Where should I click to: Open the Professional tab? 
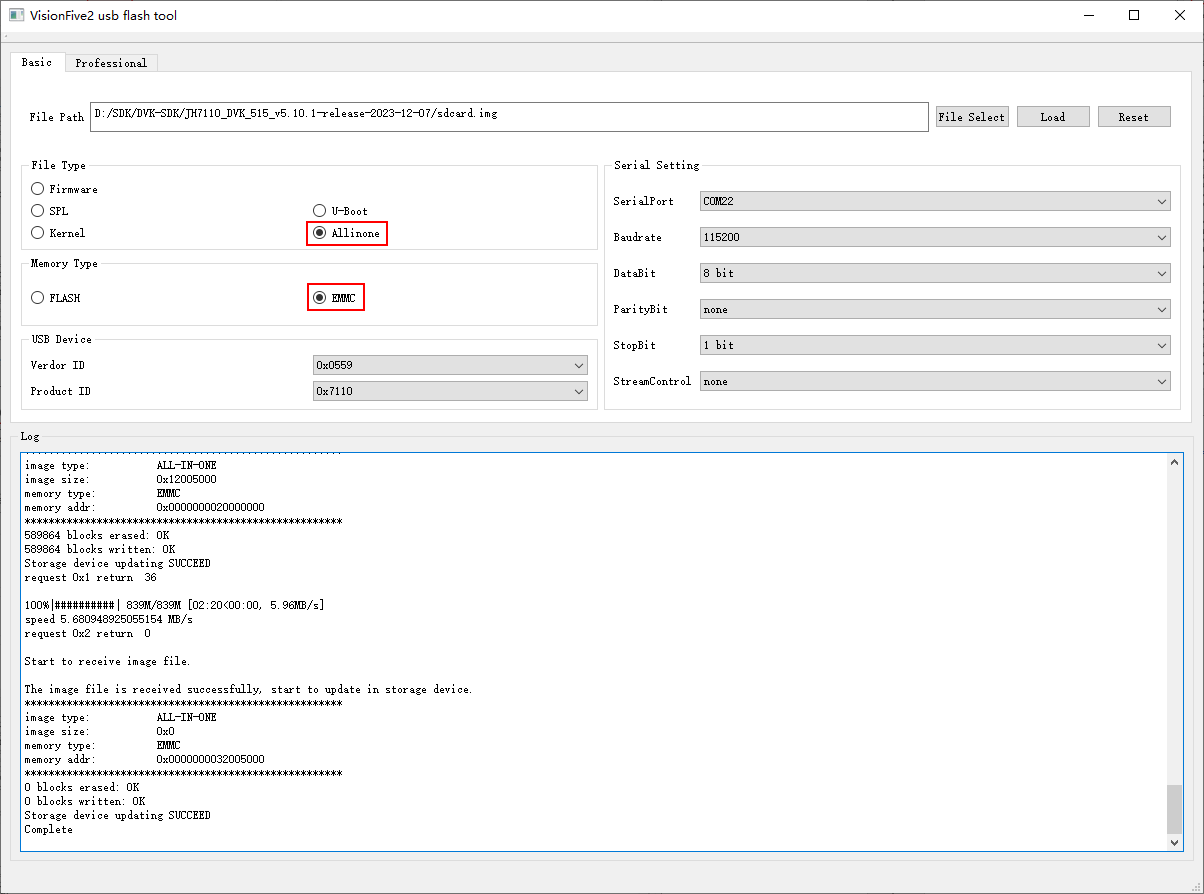[111, 63]
